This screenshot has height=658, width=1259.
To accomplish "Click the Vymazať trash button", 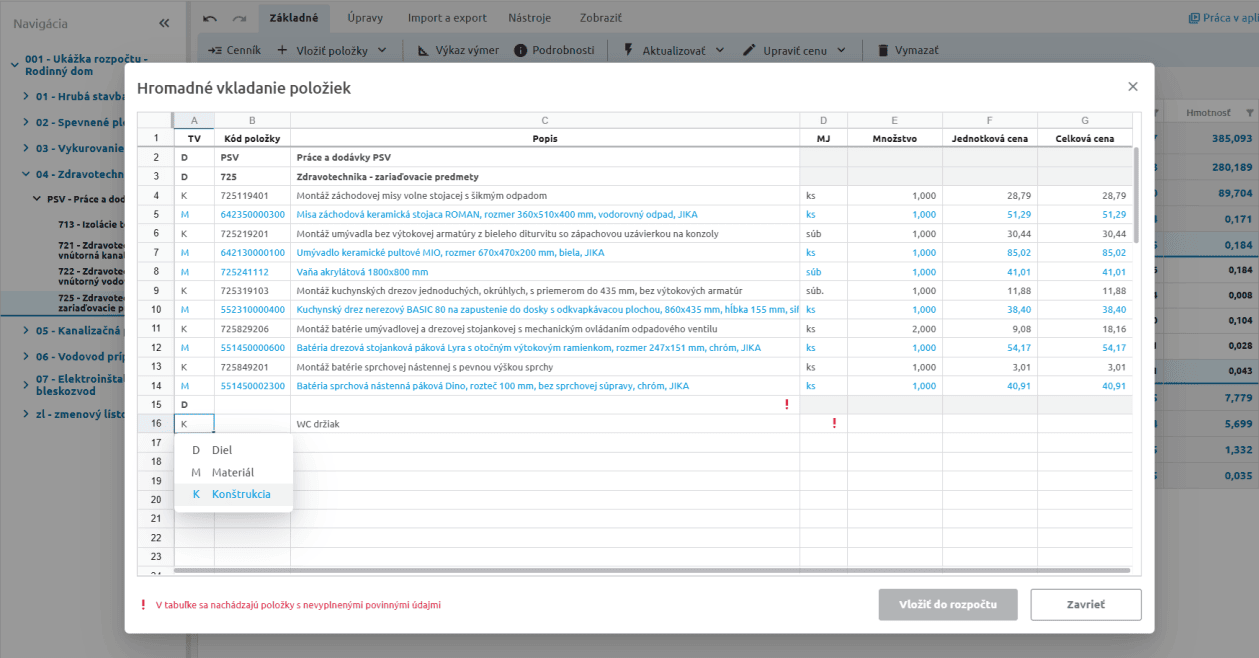I will click(x=907, y=50).
